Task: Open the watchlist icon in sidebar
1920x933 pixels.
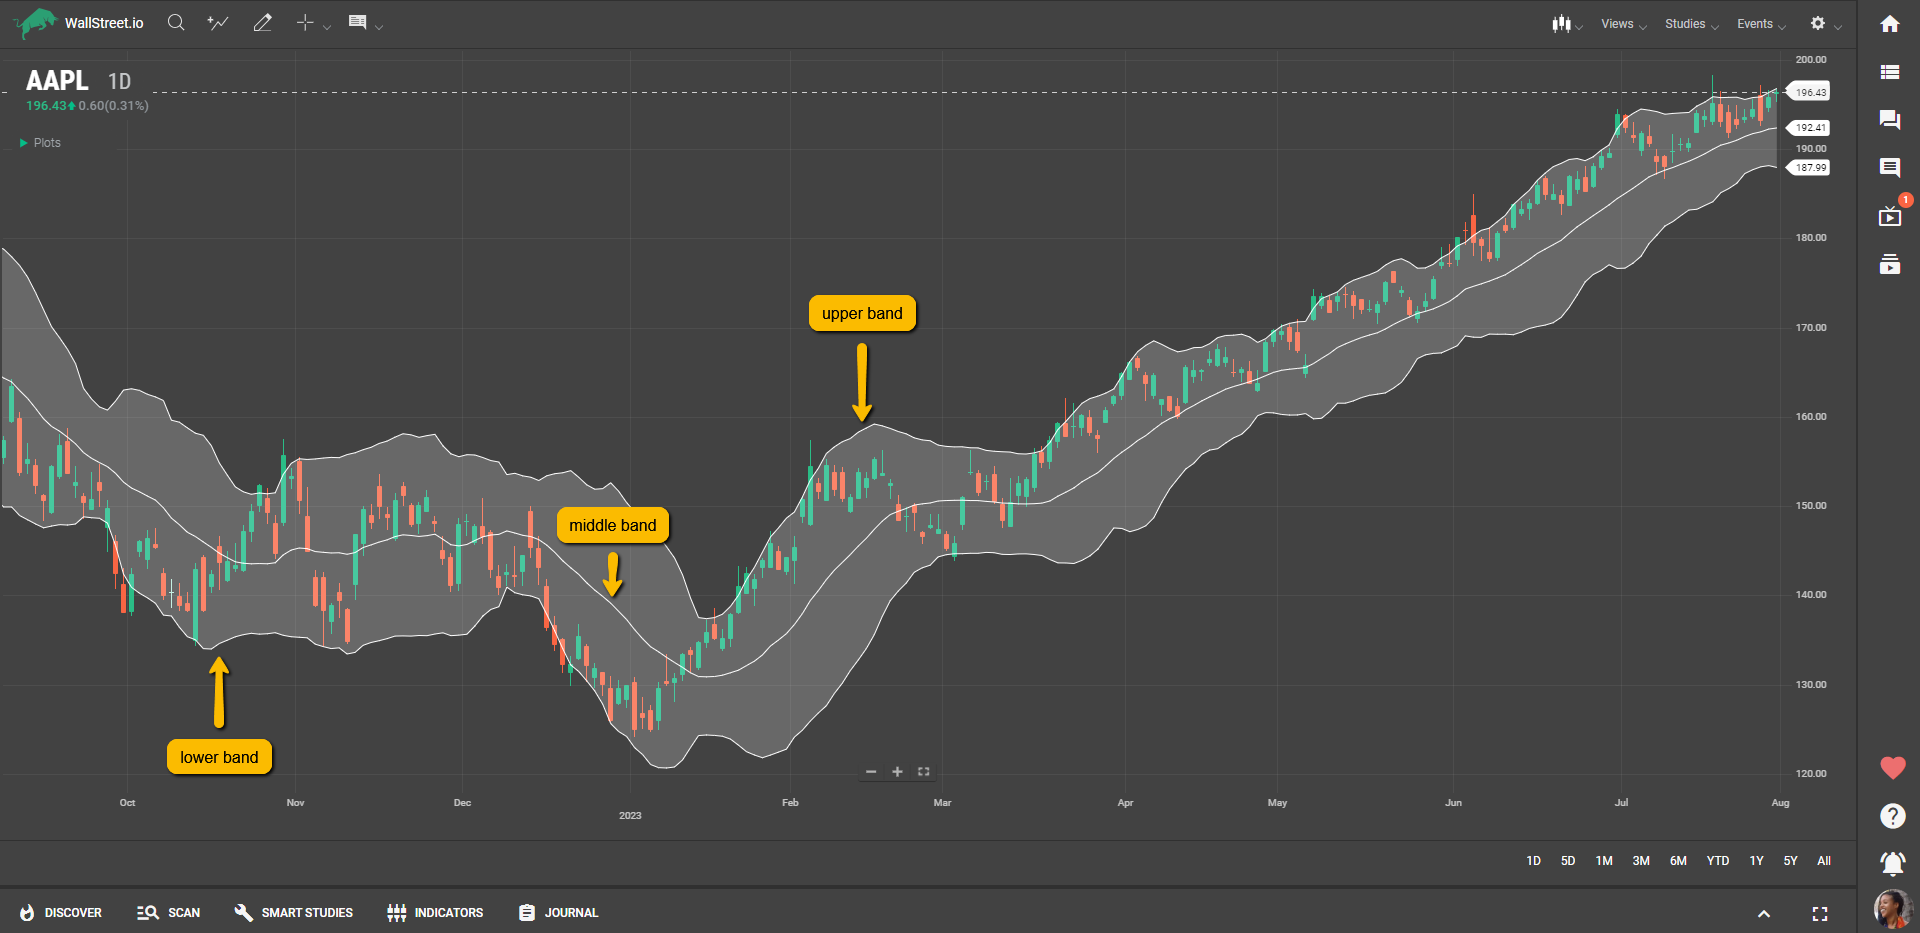Action: (x=1889, y=72)
